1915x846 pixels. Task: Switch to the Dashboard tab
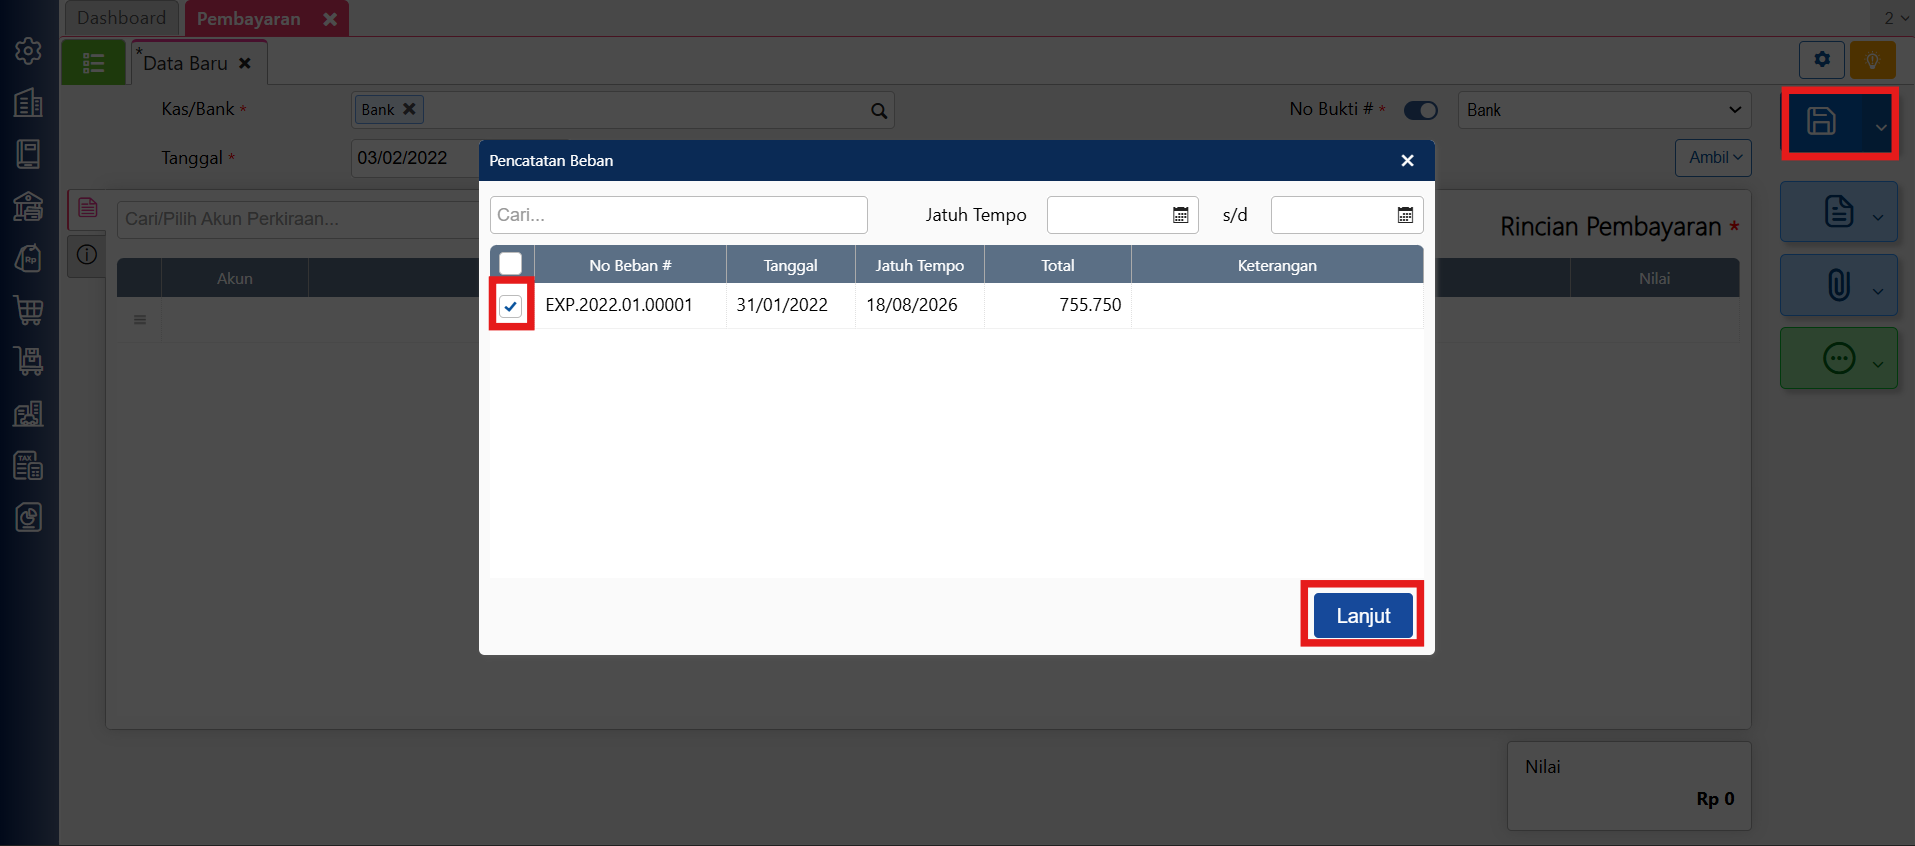click(x=122, y=18)
